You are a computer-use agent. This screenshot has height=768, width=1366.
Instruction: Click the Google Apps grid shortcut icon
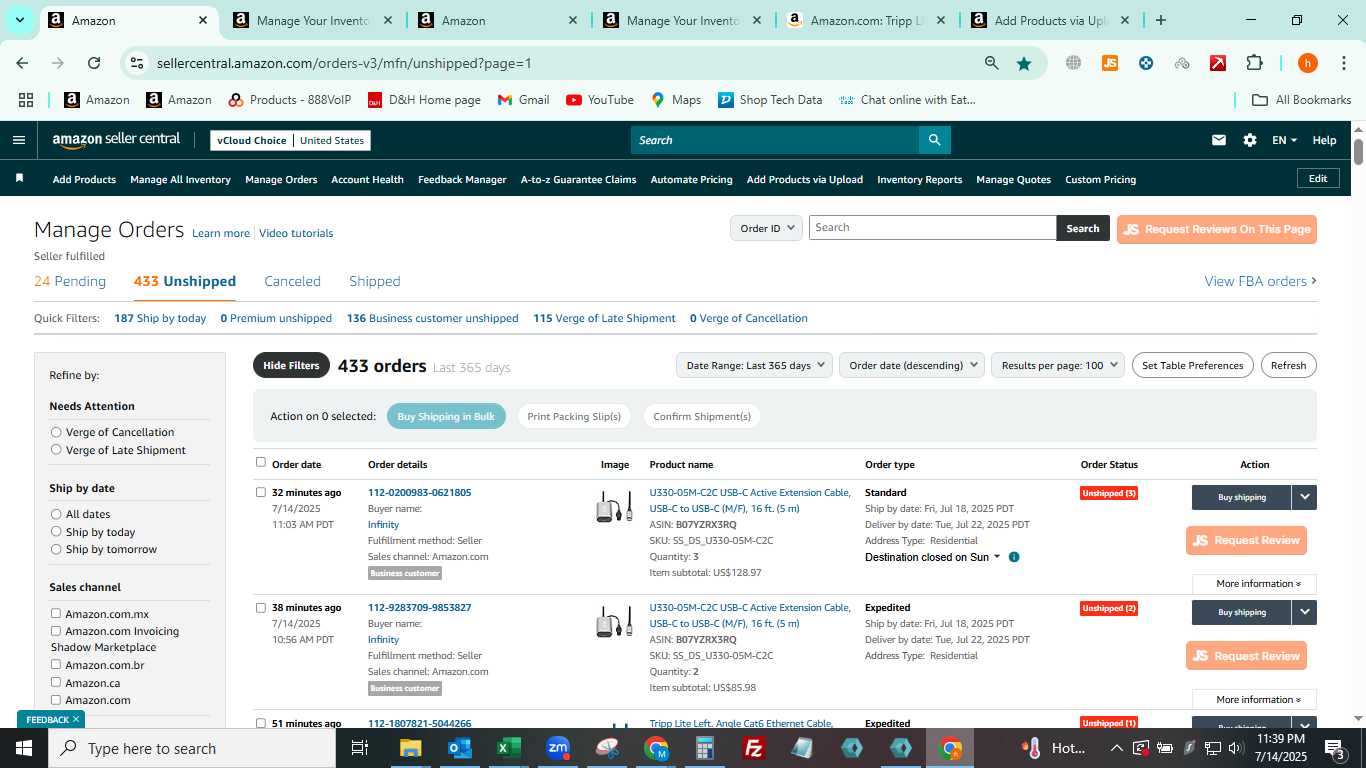(26, 100)
